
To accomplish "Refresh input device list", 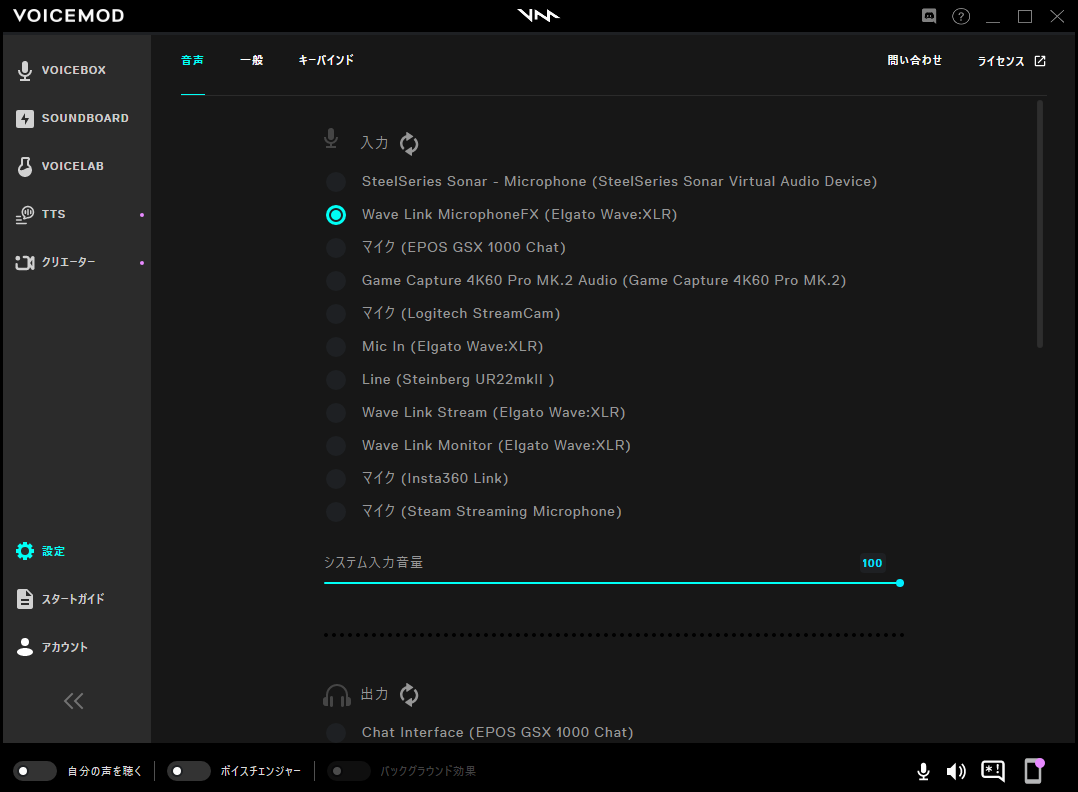I will click(409, 144).
